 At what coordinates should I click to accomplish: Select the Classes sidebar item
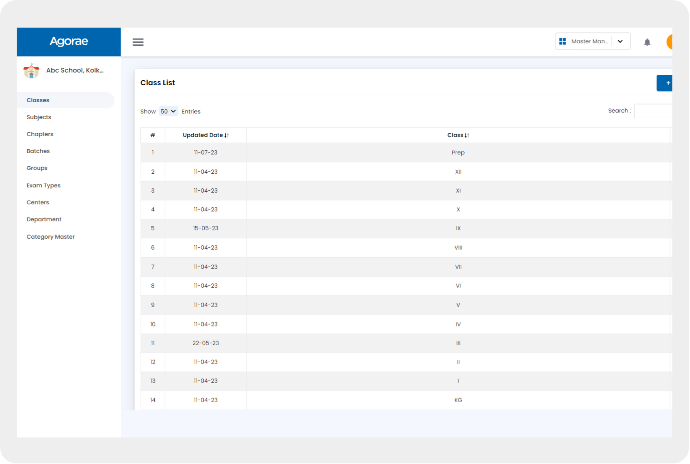tap(38, 100)
